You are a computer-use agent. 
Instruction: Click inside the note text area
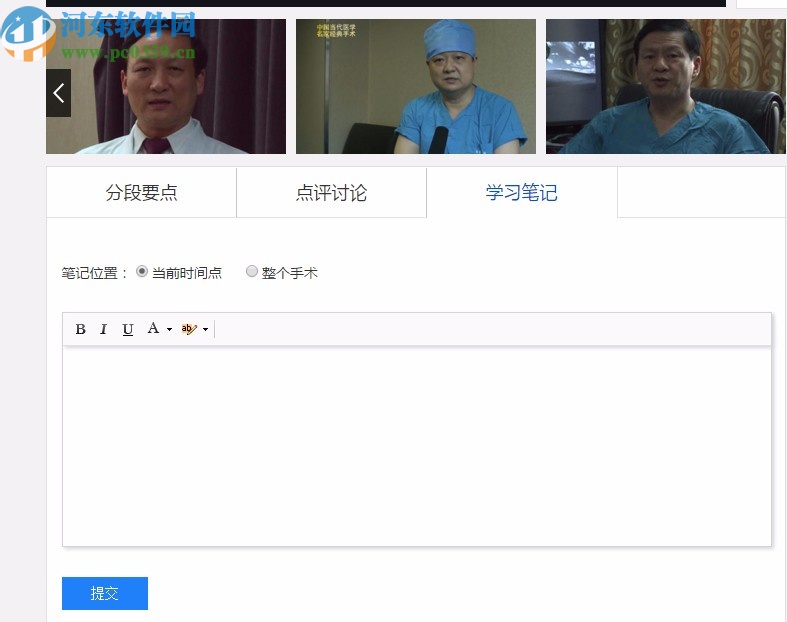coord(417,446)
